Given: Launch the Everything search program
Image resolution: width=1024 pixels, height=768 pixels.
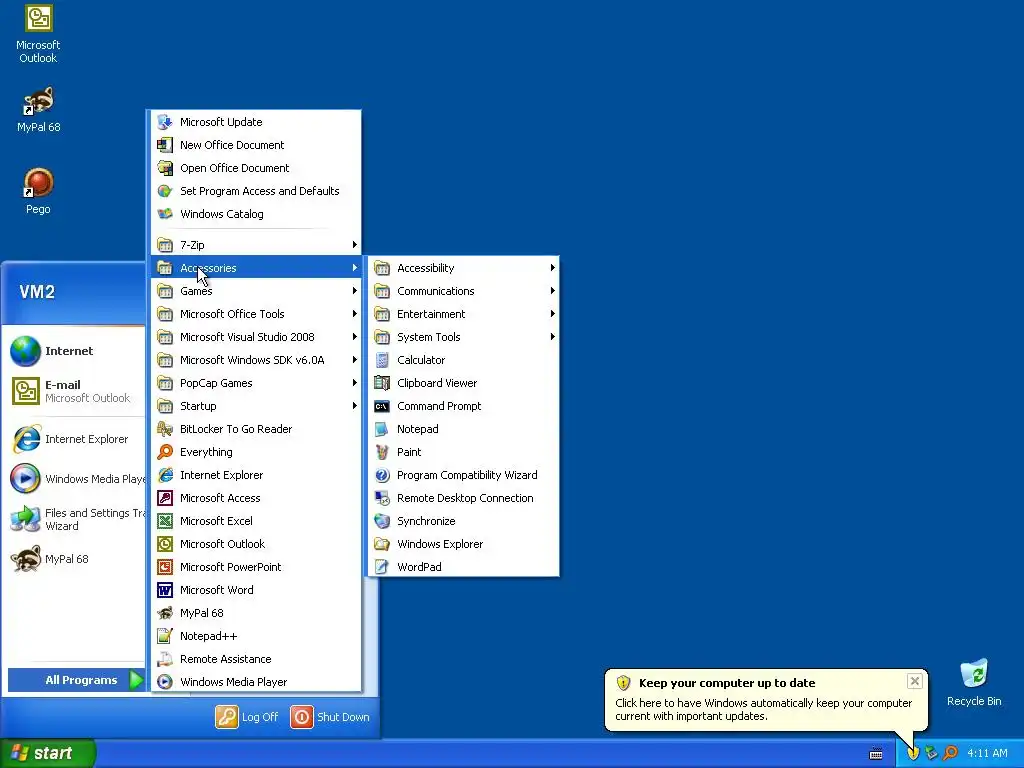Looking at the screenshot, I should 255,452.
